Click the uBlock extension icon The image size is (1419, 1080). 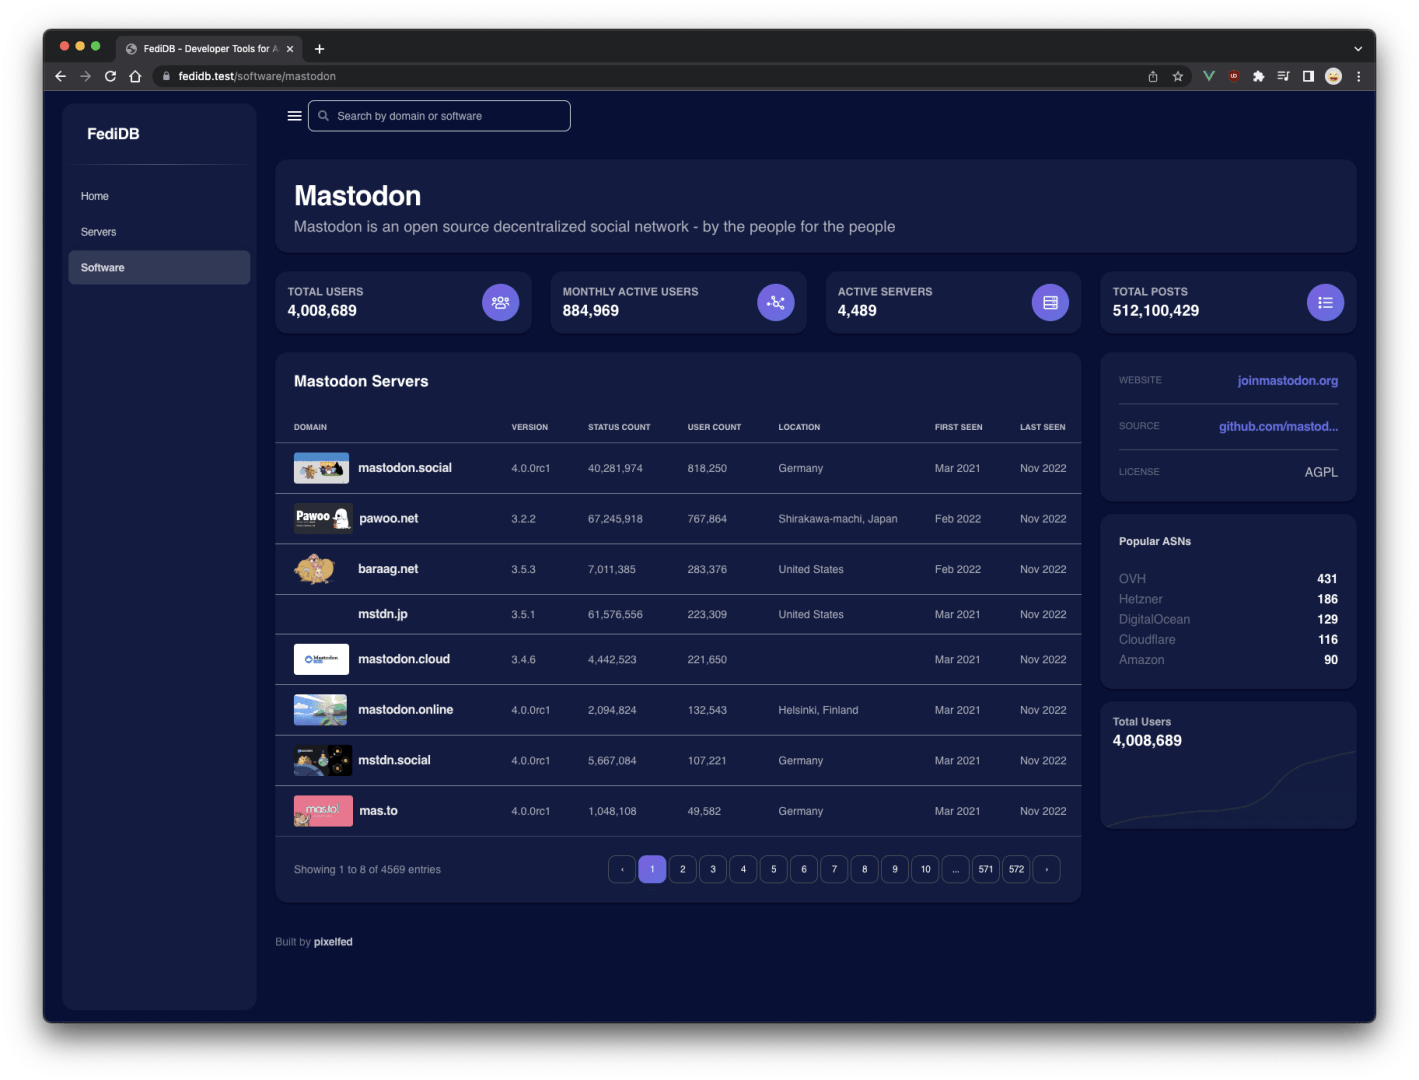tap(1234, 76)
